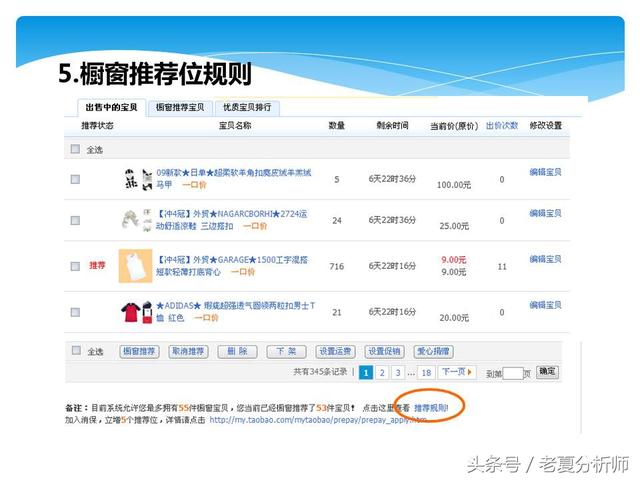
Task: Open the 推荐规则 link
Action: coord(431,408)
